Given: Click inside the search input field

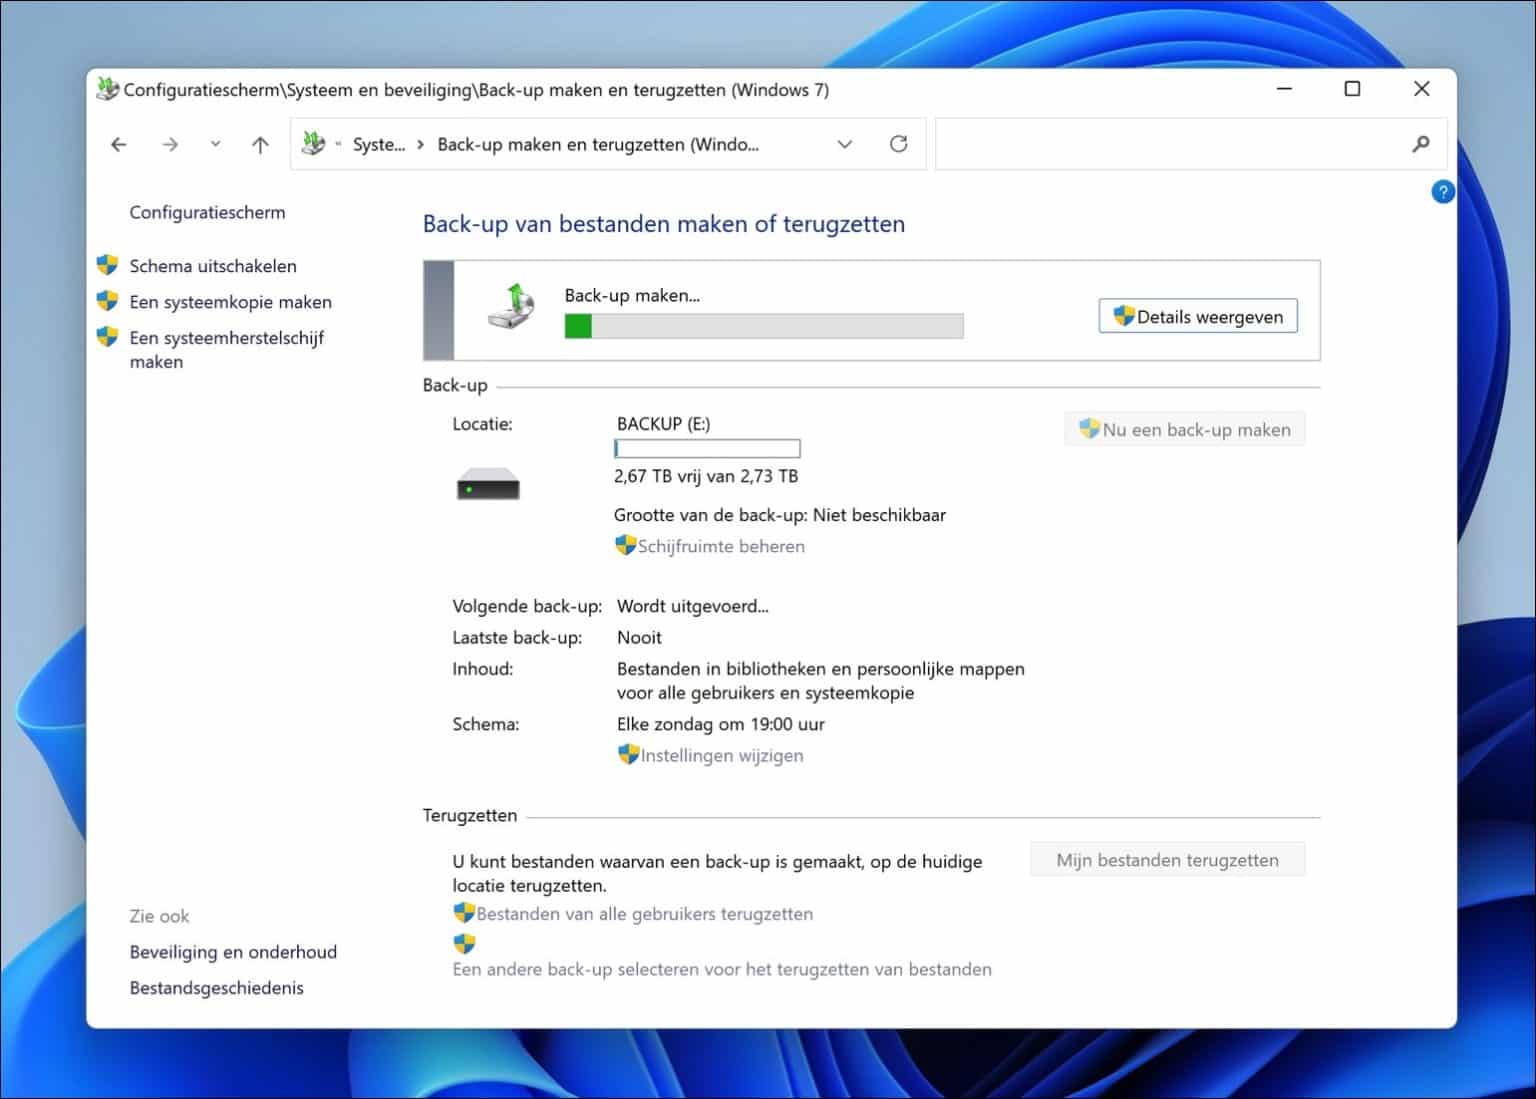Looking at the screenshot, I should [x=1150, y=144].
